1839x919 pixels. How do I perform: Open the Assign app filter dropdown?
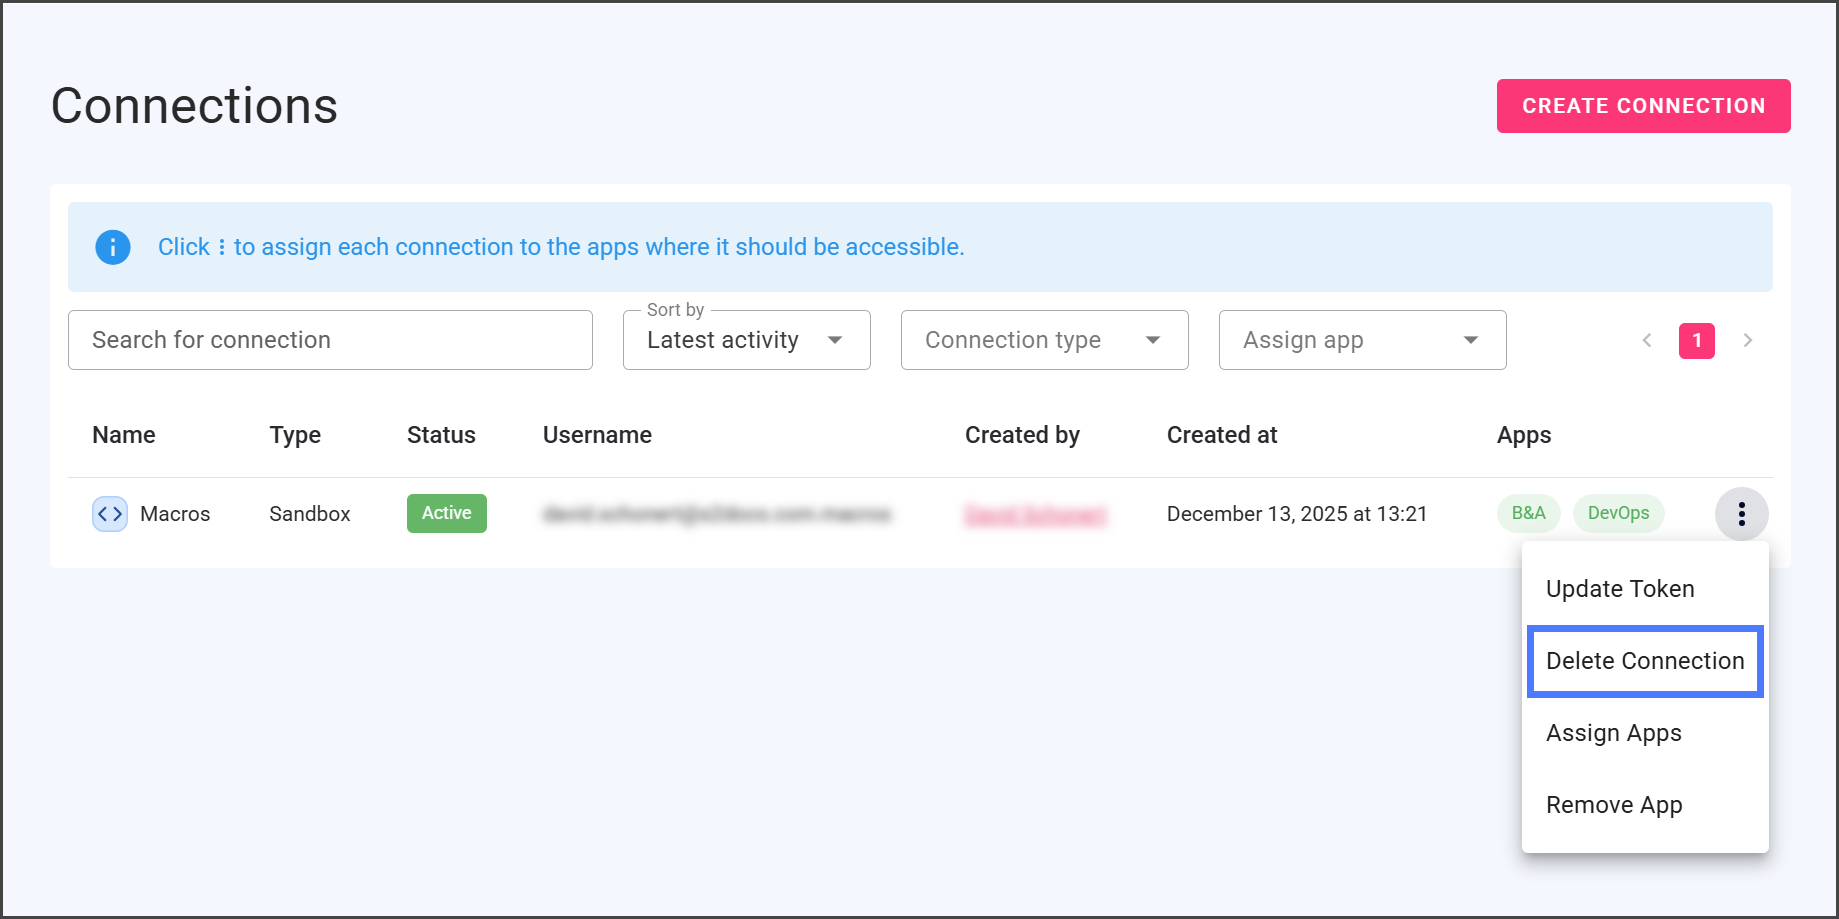coord(1362,341)
